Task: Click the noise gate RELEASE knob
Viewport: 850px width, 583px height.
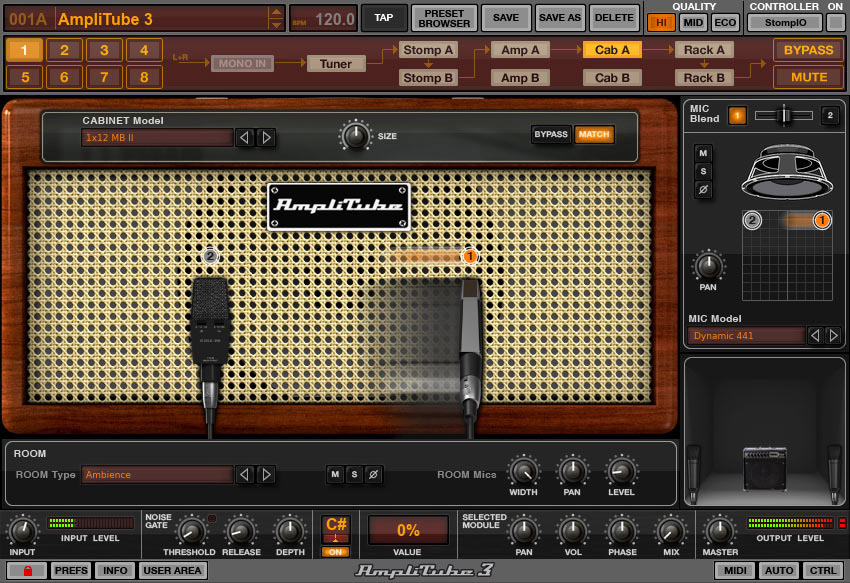Action: tap(241, 531)
